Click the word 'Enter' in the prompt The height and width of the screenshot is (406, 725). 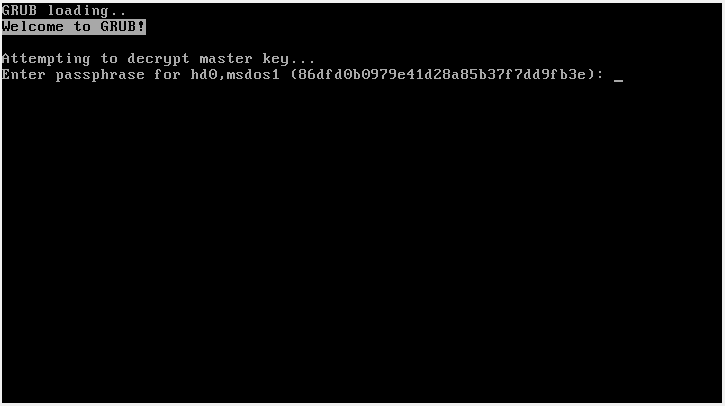(x=24, y=74)
